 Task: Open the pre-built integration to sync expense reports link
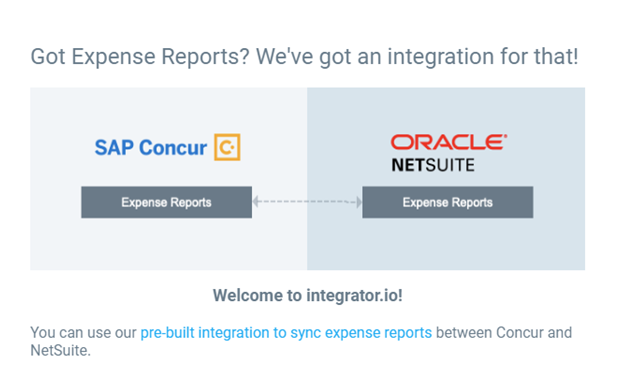[x=286, y=333]
